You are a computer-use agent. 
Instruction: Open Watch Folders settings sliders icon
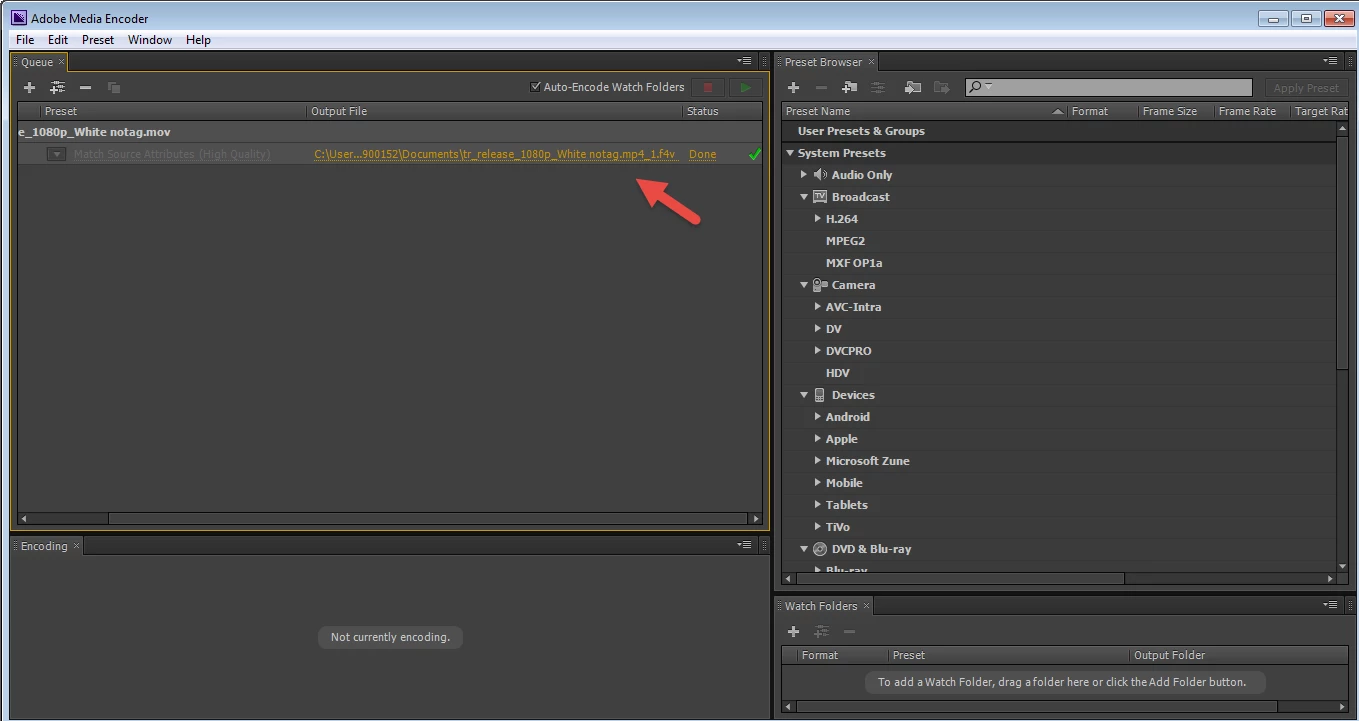point(821,632)
